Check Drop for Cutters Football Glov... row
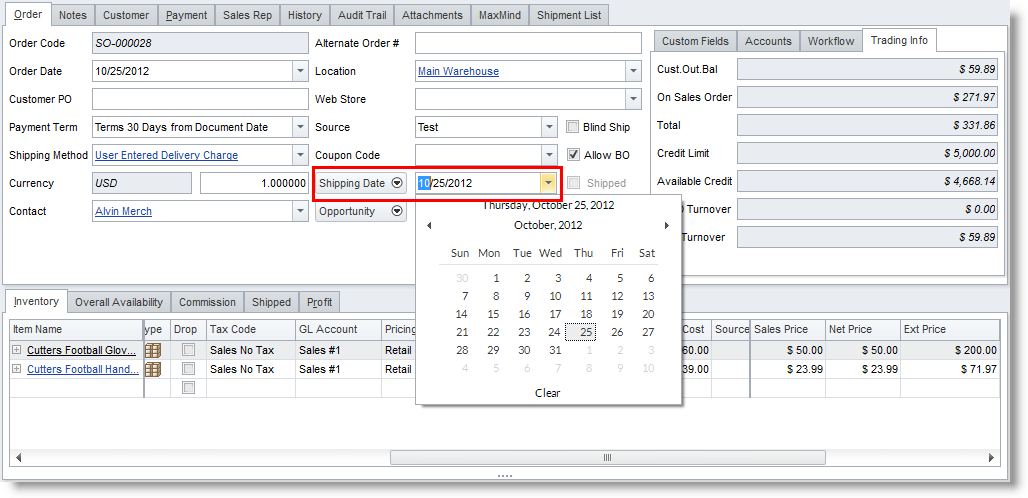 [188, 351]
